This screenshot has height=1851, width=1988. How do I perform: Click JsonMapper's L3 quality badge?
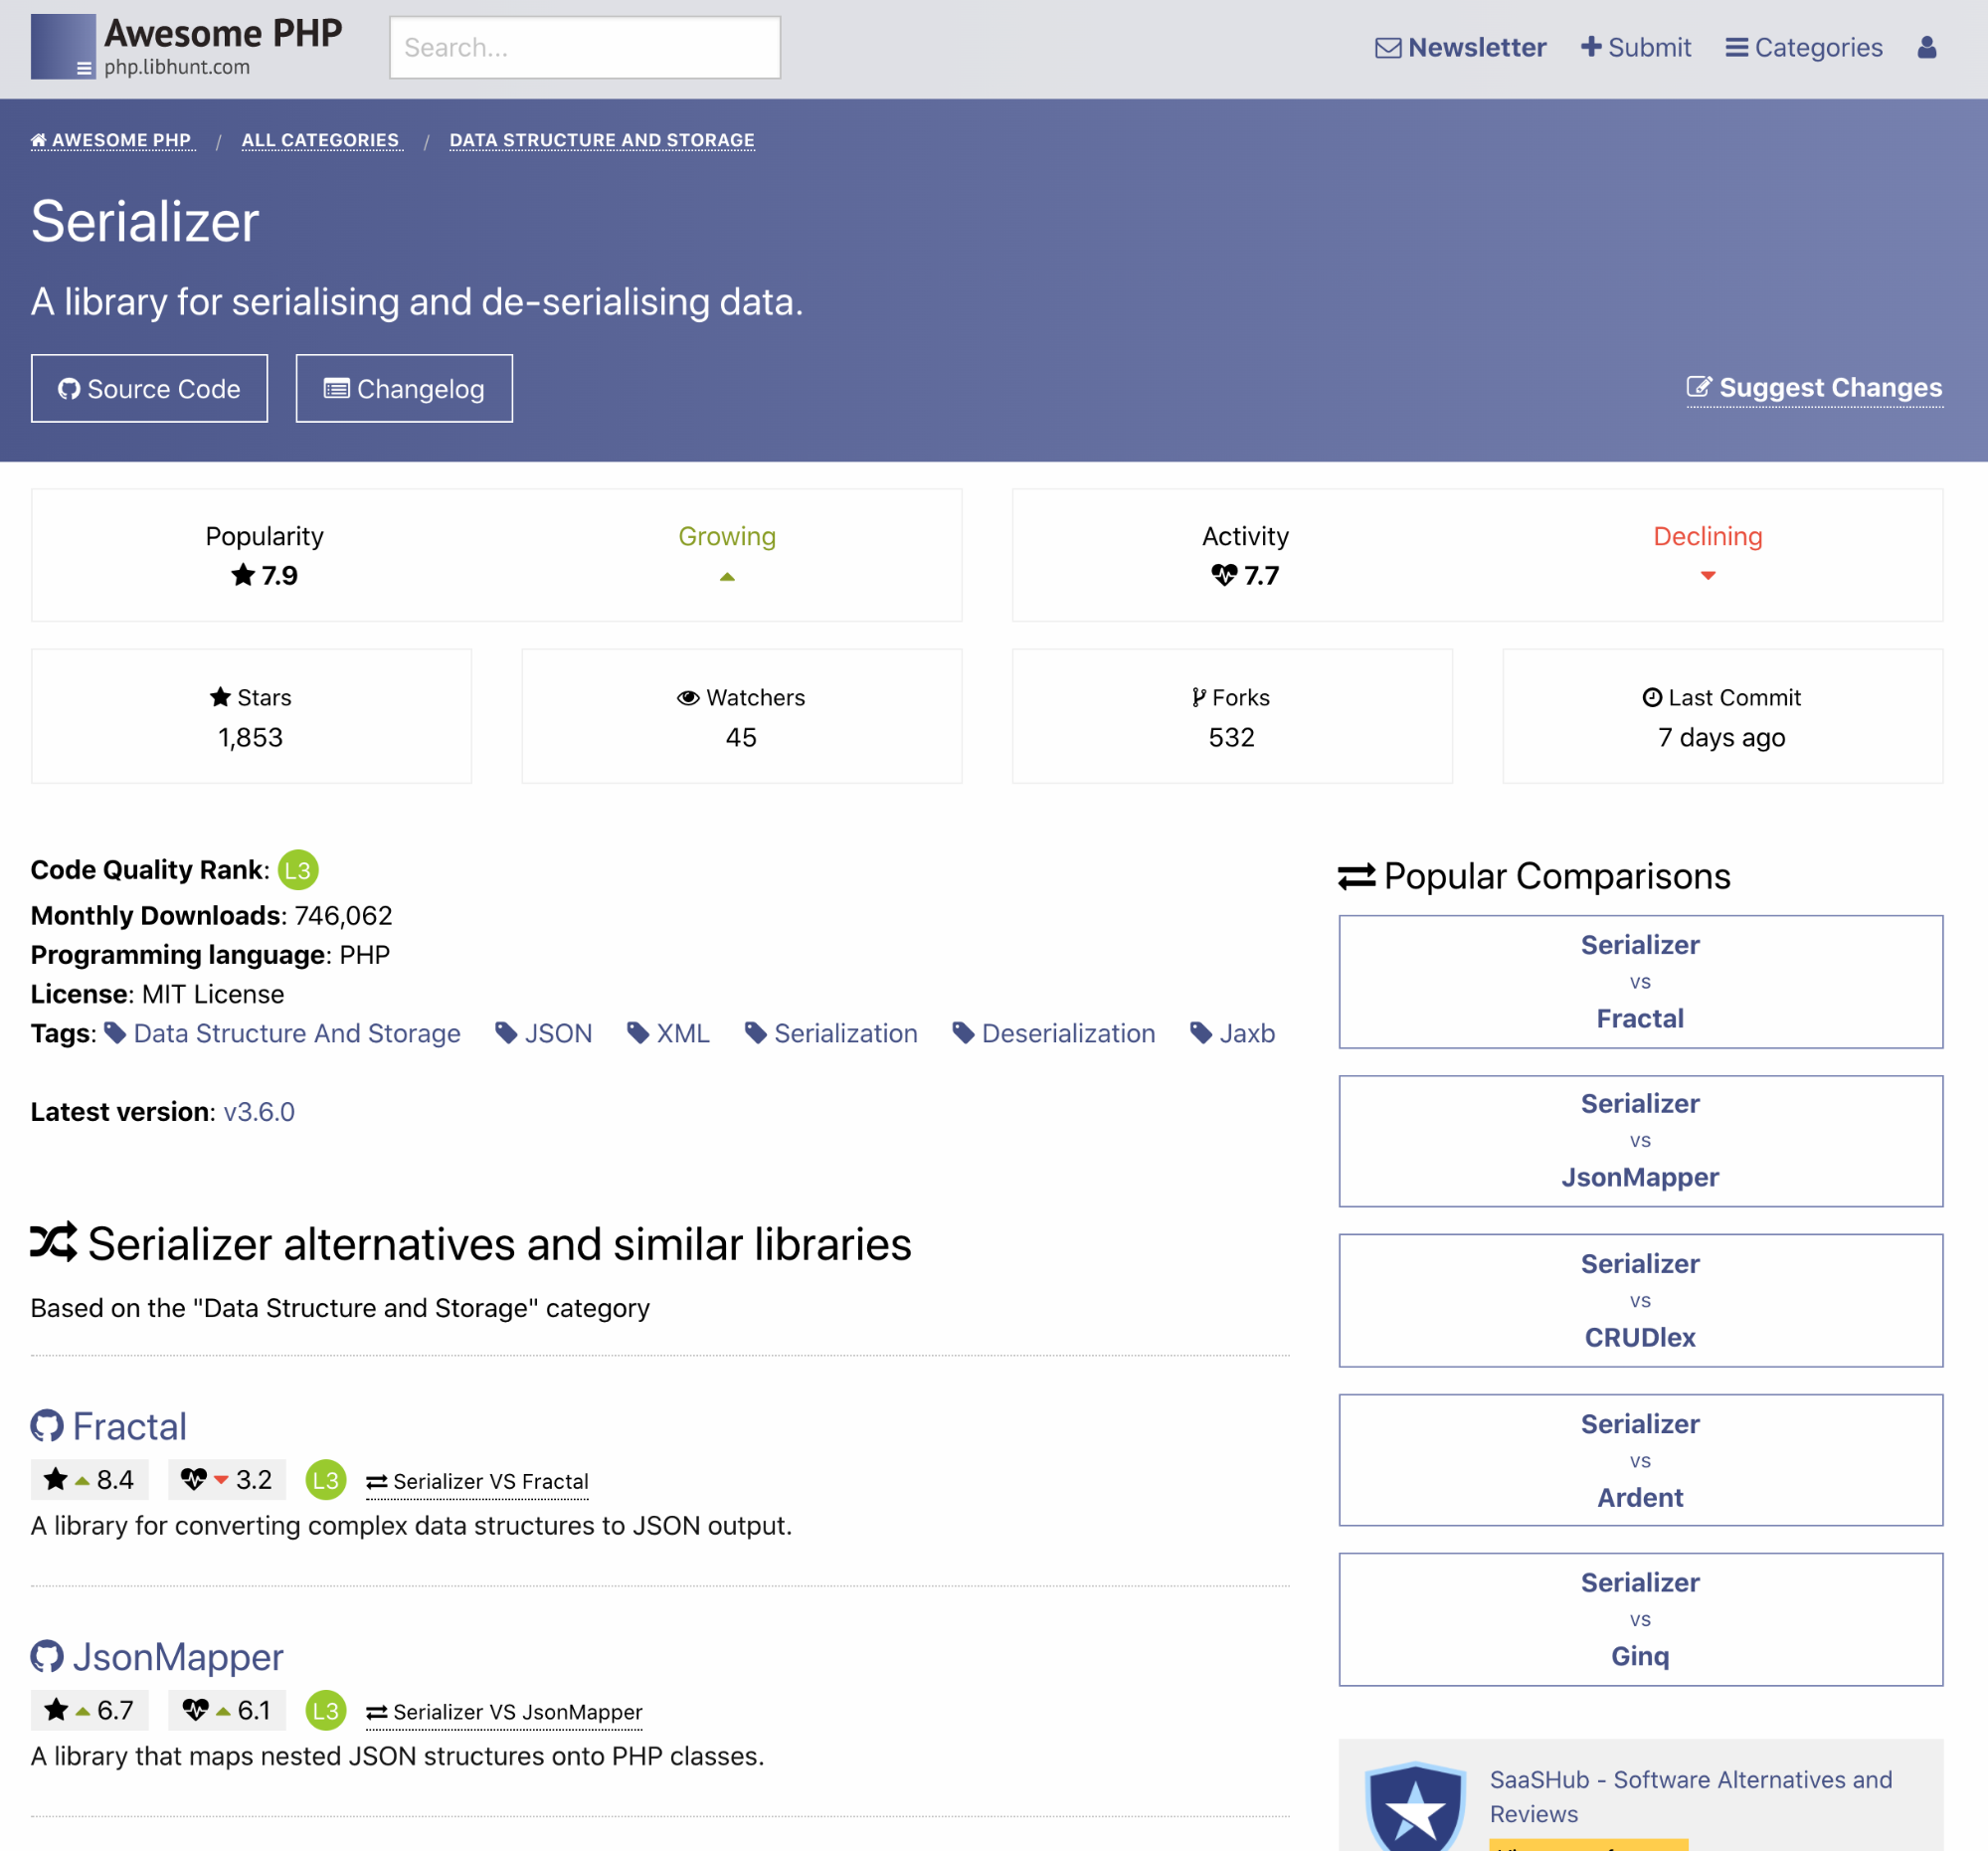pos(325,1711)
